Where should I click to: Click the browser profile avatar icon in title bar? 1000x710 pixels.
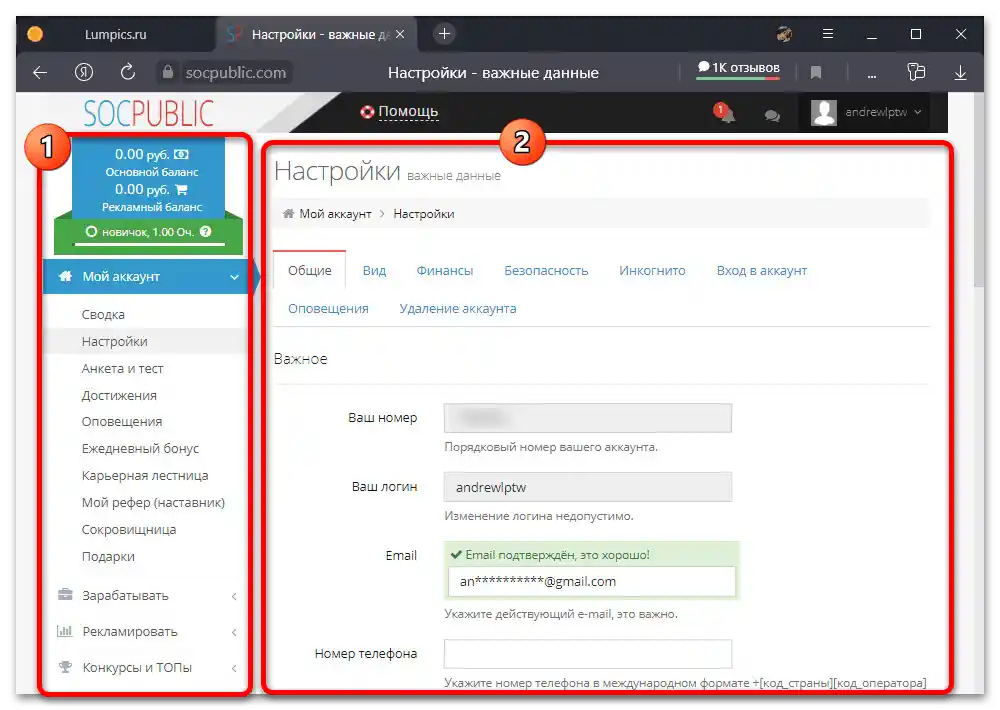[784, 34]
